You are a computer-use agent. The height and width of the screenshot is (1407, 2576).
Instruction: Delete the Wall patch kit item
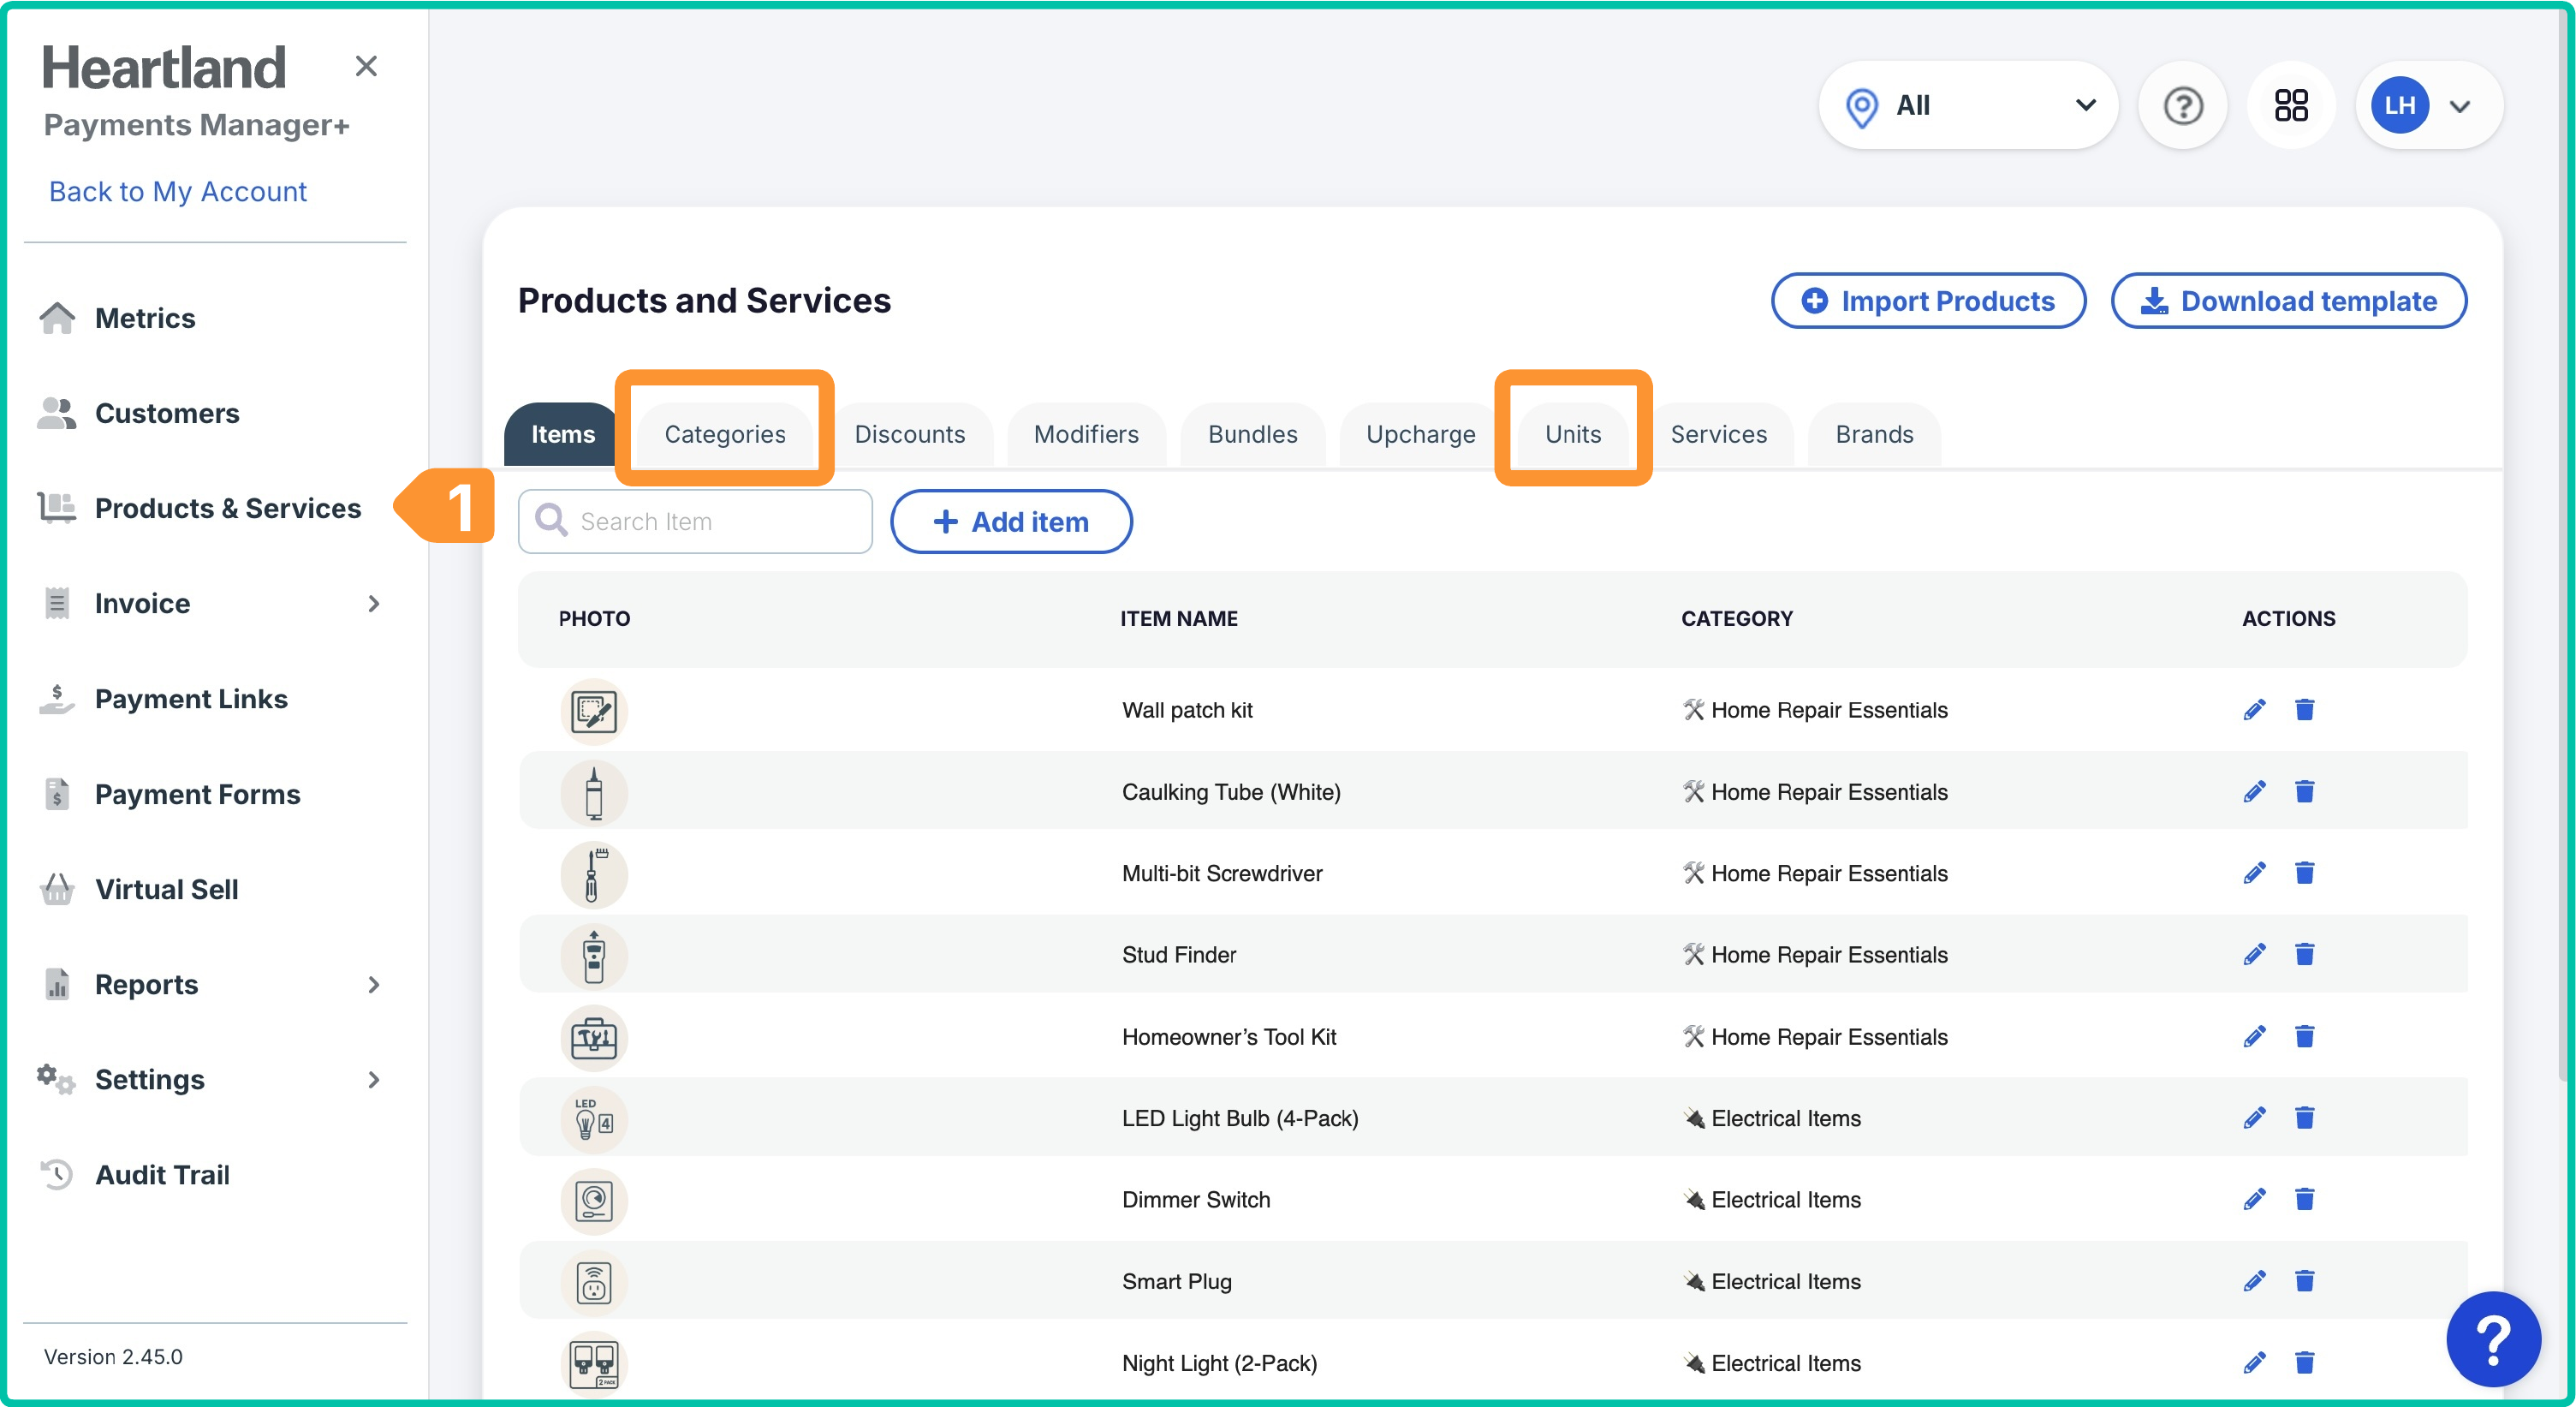(x=2304, y=710)
